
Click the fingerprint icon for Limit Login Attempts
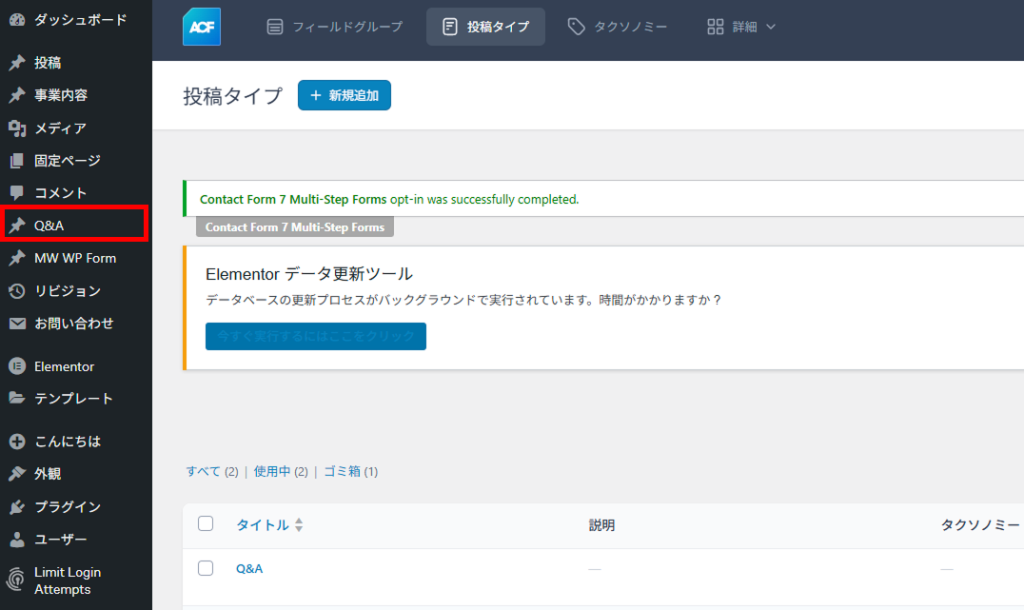[17, 580]
